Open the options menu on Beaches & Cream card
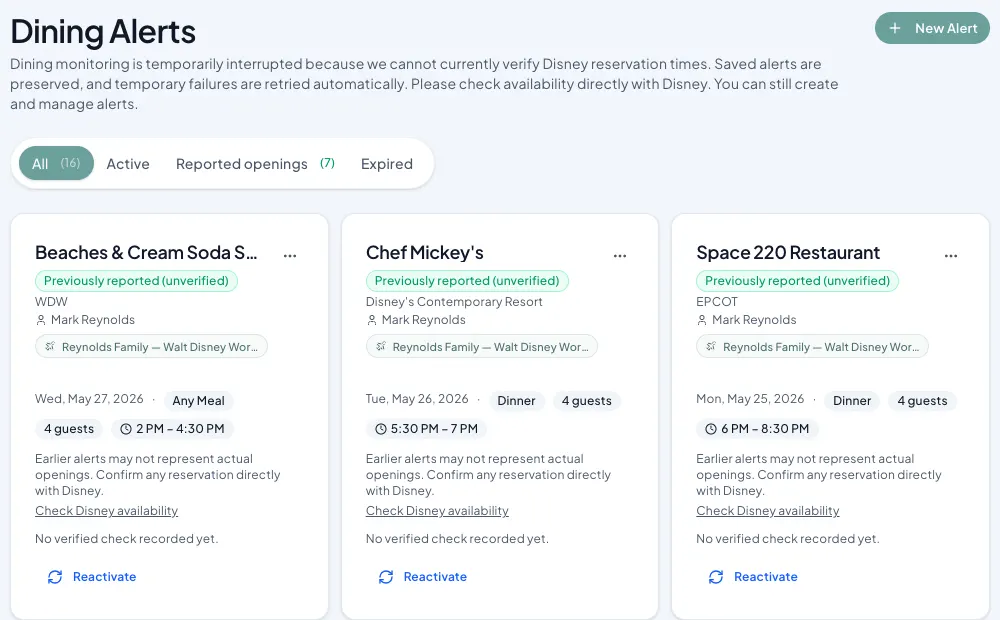Image resolution: width=1000 pixels, height=620 pixels. click(290, 255)
